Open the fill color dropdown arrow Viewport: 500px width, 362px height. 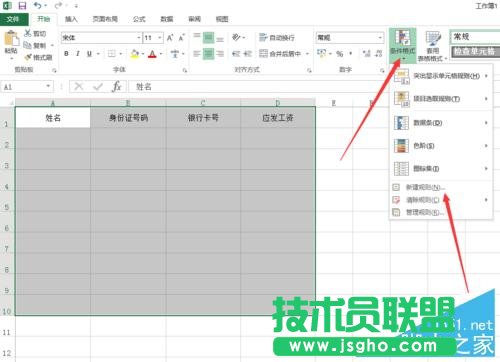point(143,53)
